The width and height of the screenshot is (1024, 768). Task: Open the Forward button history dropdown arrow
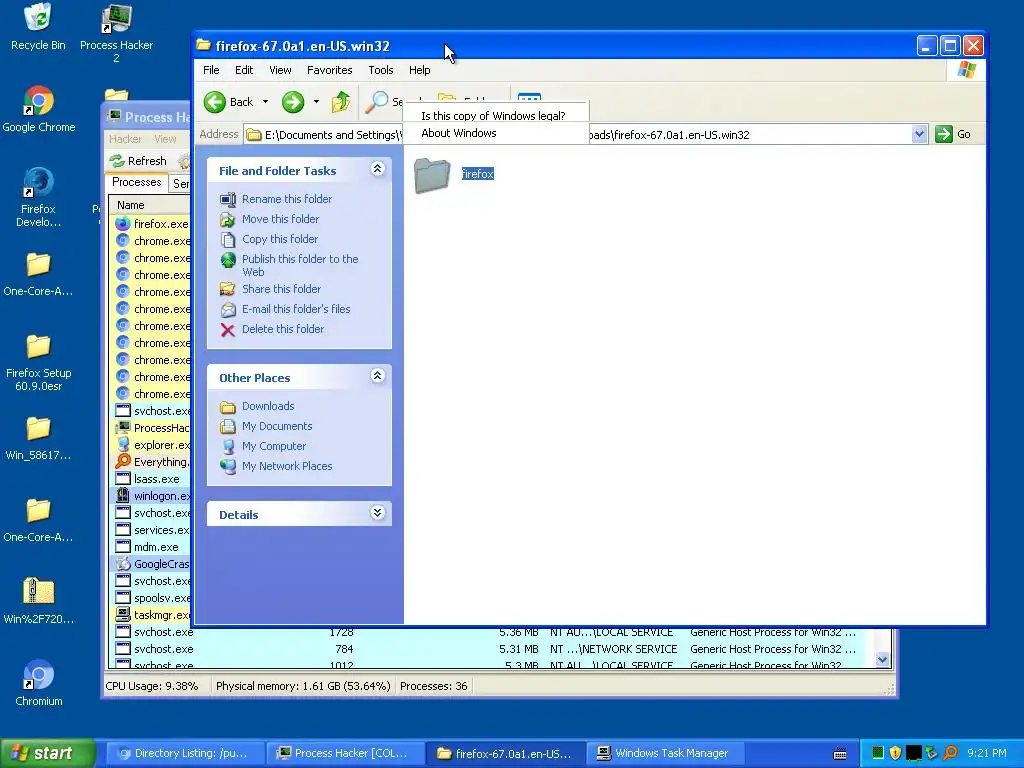tap(316, 102)
